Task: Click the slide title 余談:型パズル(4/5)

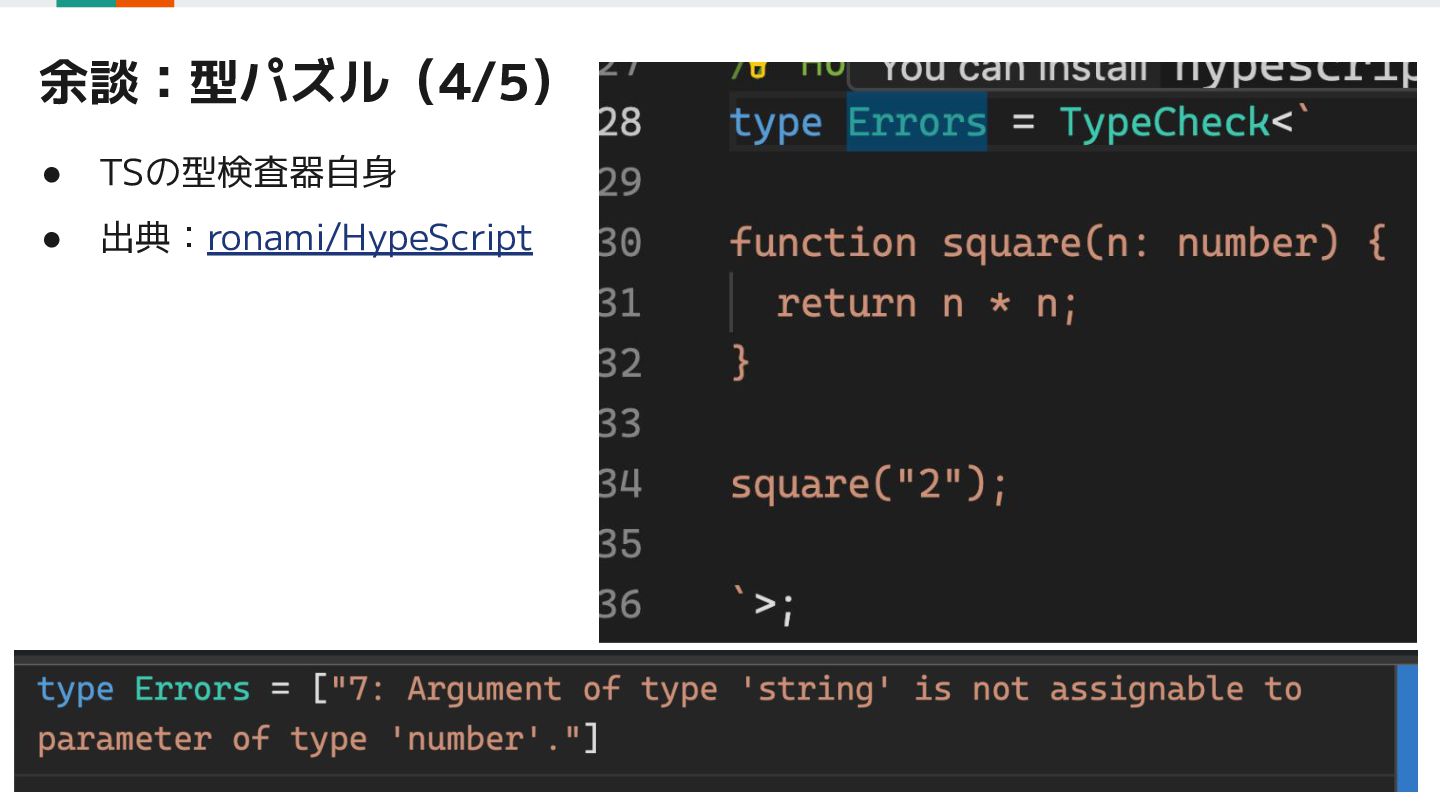Action: pyautogui.click(x=298, y=84)
